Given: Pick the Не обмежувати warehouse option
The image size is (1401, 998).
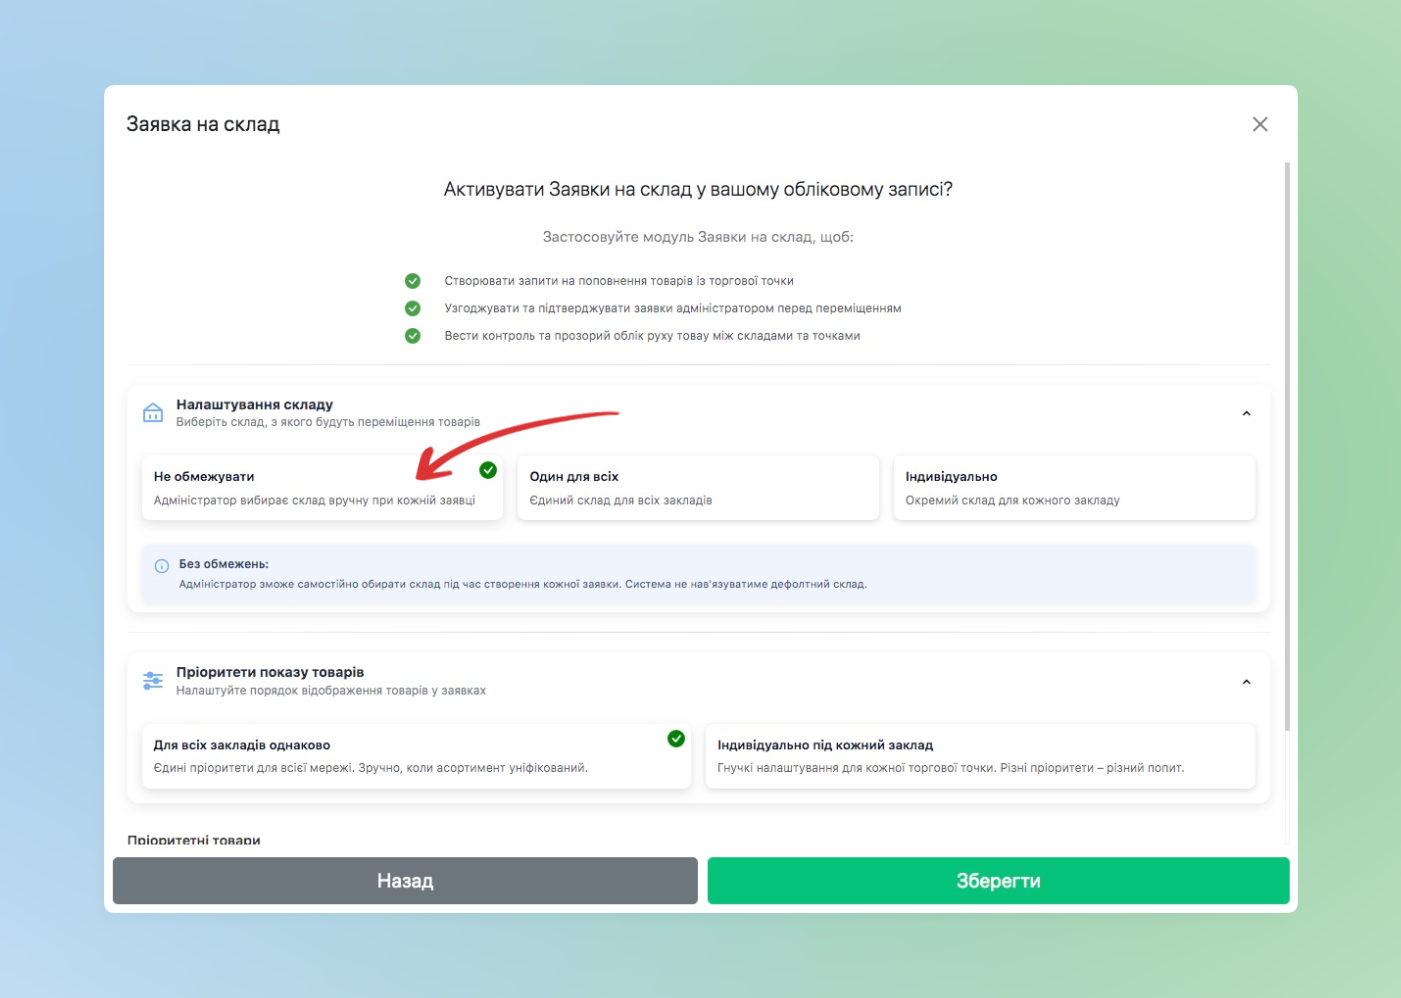Looking at the screenshot, I should [x=320, y=489].
